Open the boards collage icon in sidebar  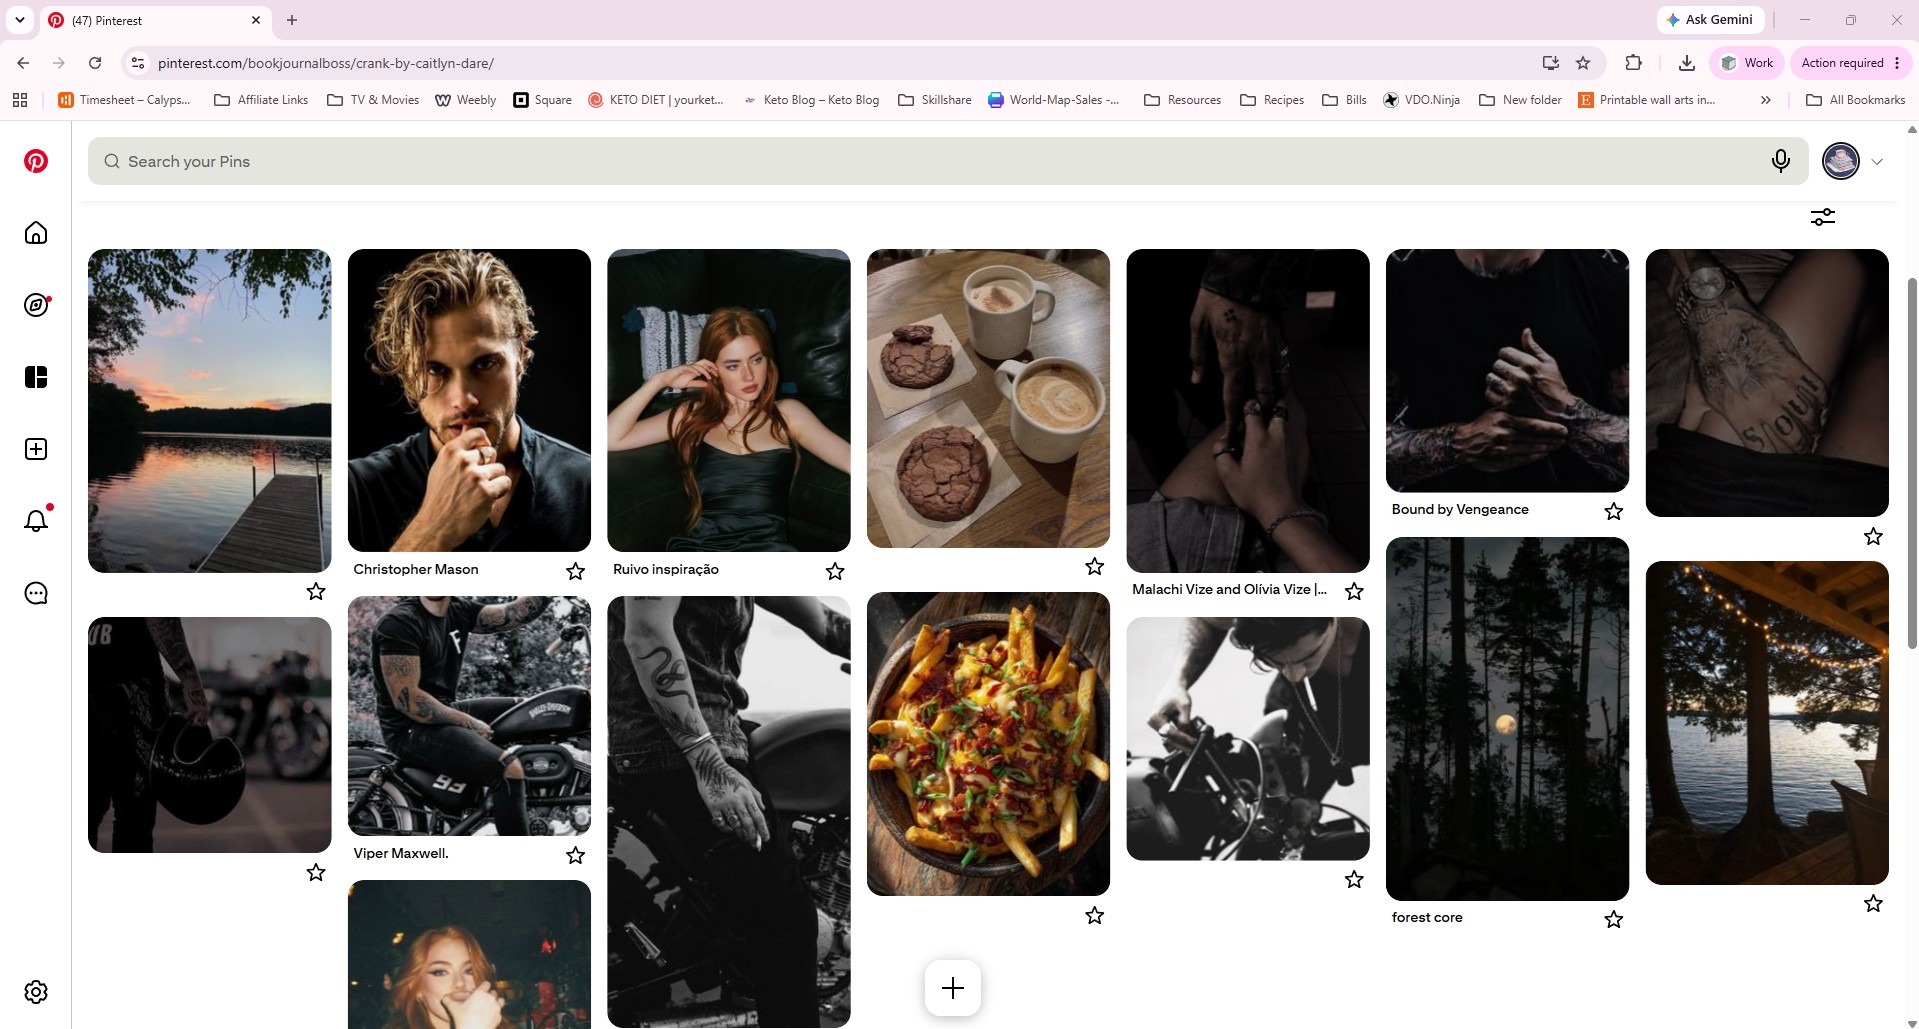[36, 377]
